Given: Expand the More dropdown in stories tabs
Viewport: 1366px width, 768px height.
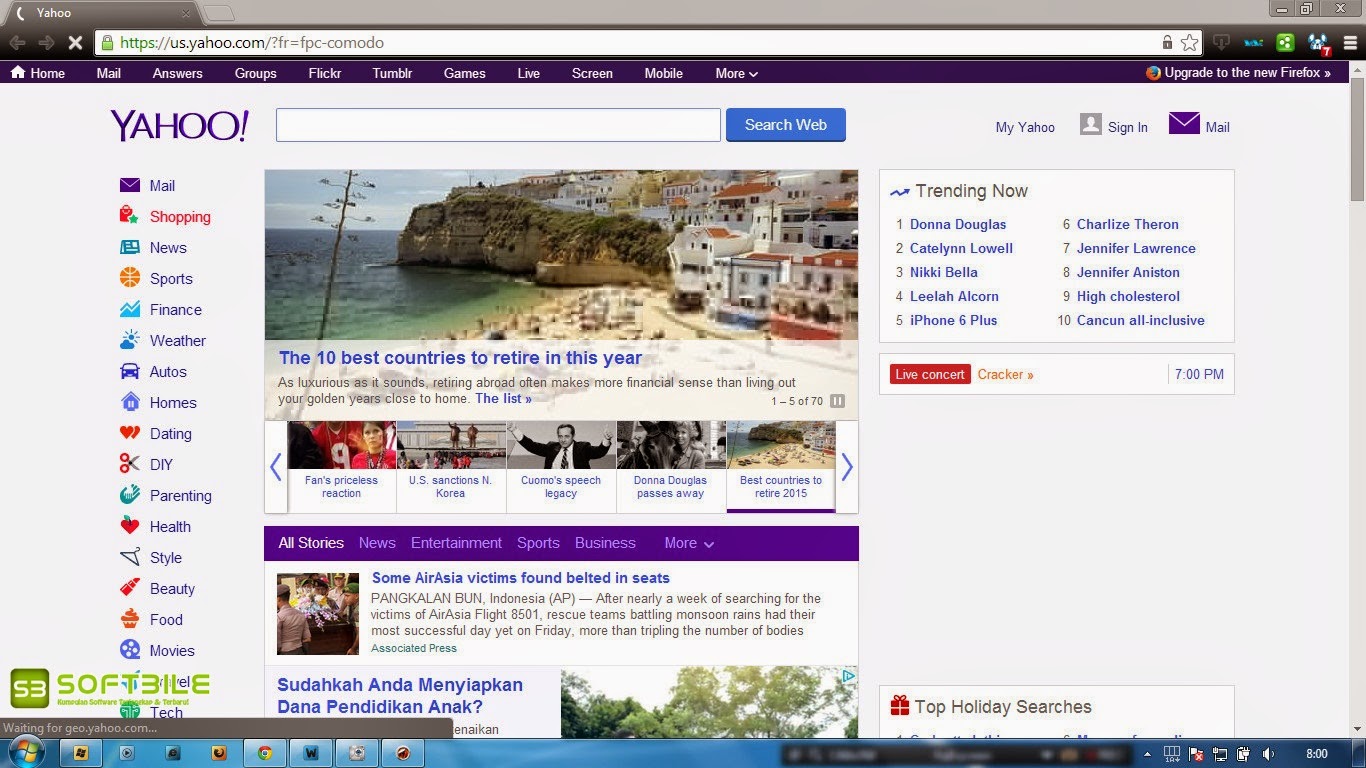Looking at the screenshot, I should (x=689, y=543).
